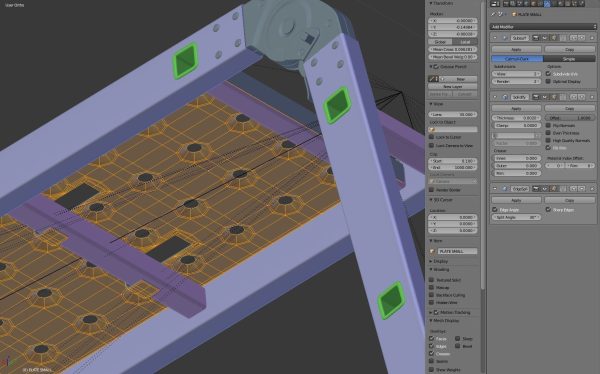Open the Particles properties tab
This screenshot has height=374, width=600.
click(x=574, y=3)
